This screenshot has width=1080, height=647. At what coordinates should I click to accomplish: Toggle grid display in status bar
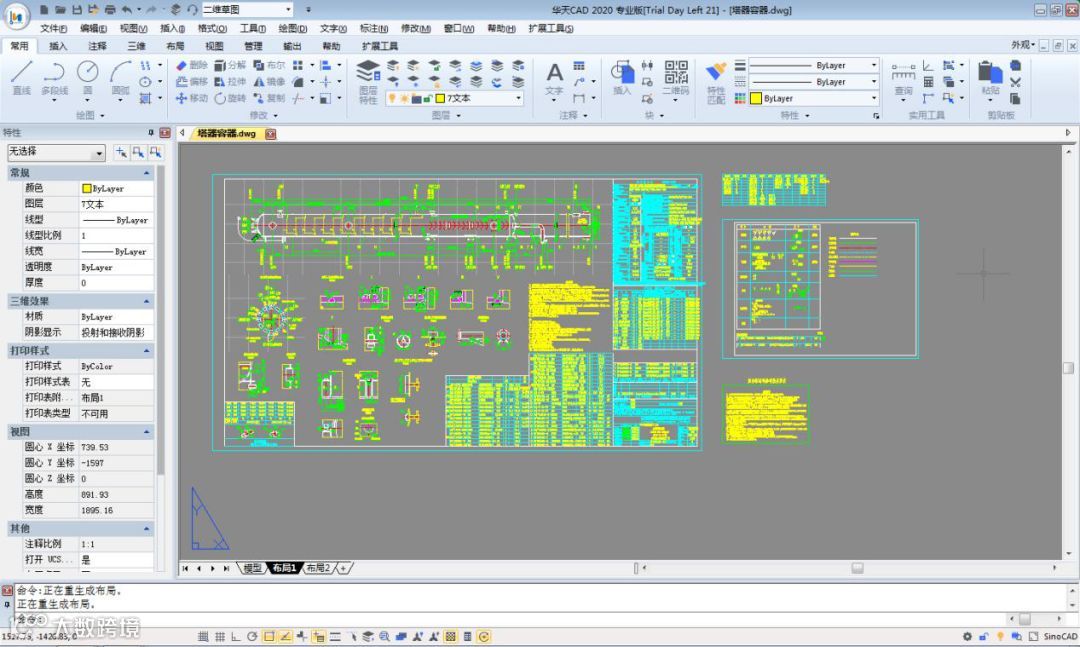(220, 637)
